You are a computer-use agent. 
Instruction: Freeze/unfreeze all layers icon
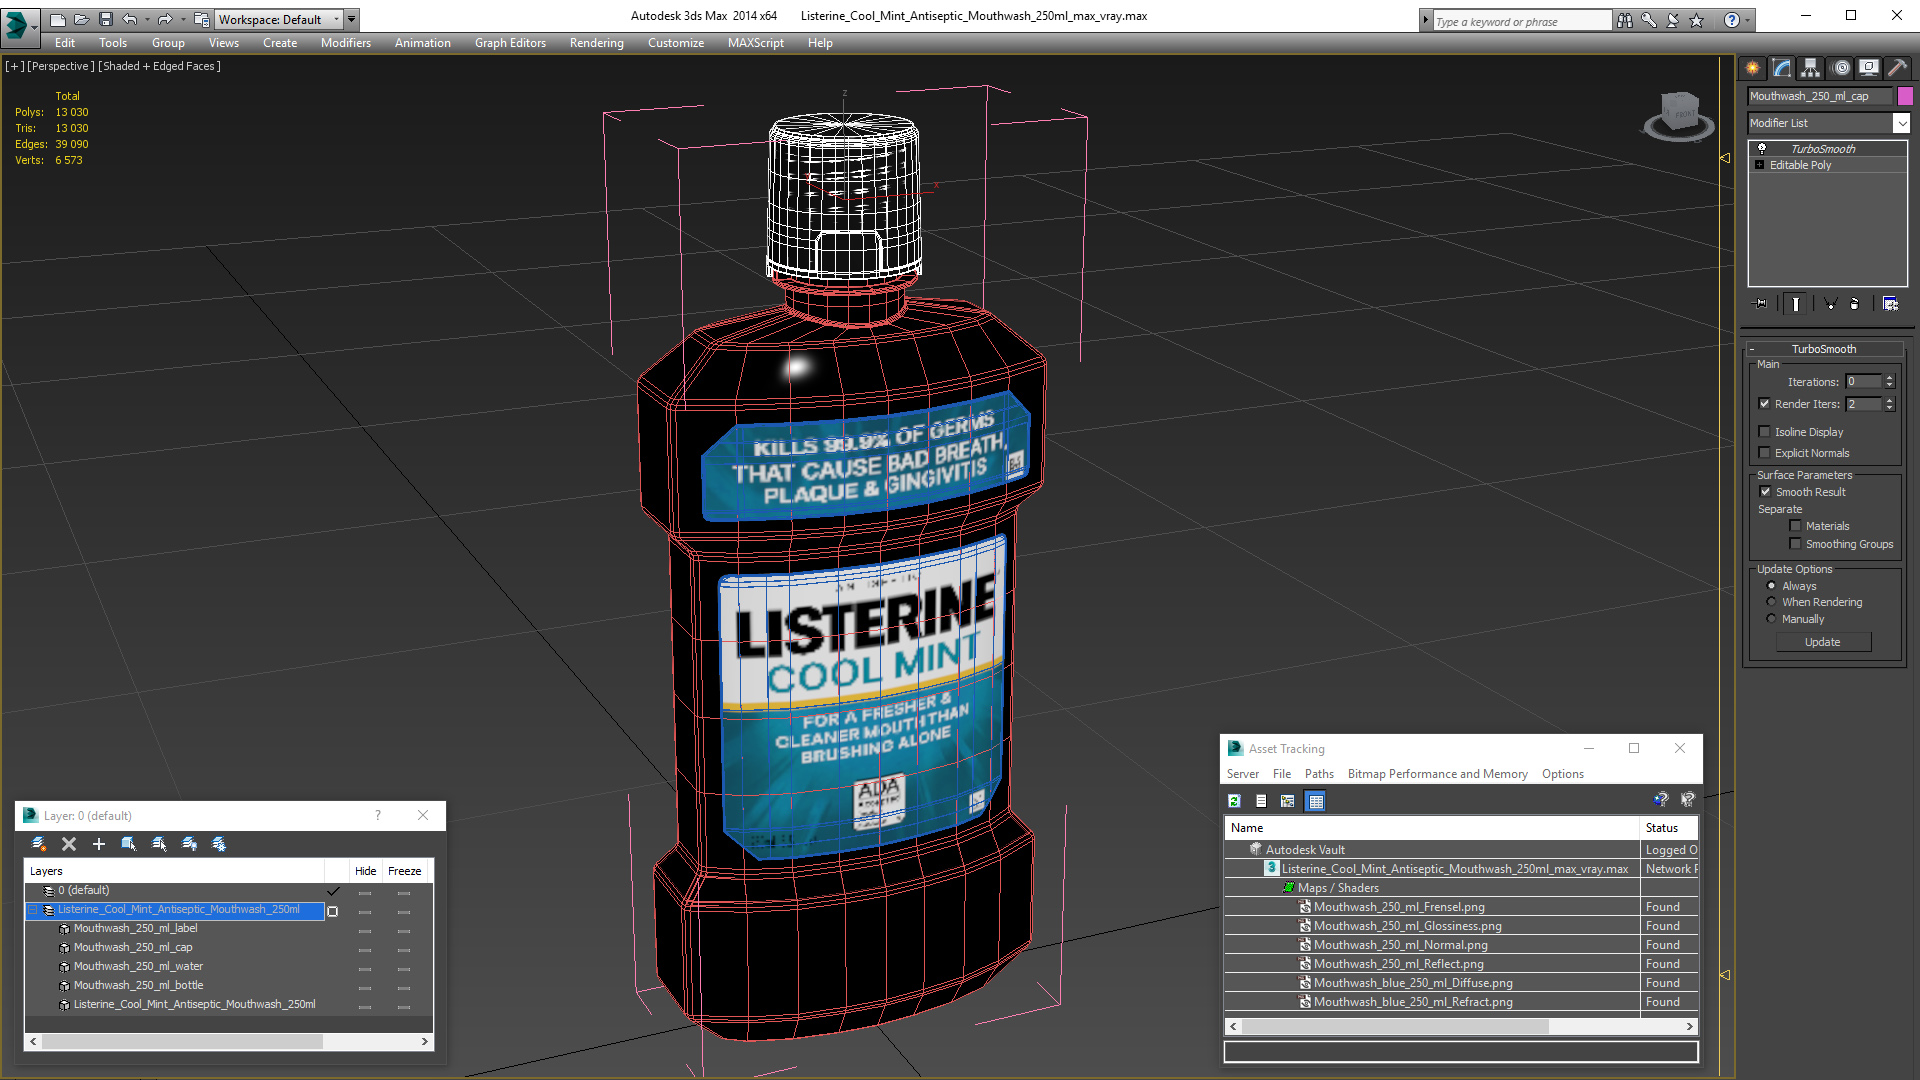tap(219, 844)
